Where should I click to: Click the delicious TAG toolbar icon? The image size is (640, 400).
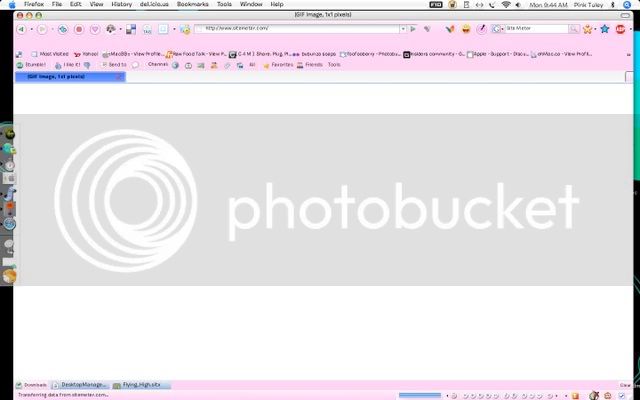point(147,29)
